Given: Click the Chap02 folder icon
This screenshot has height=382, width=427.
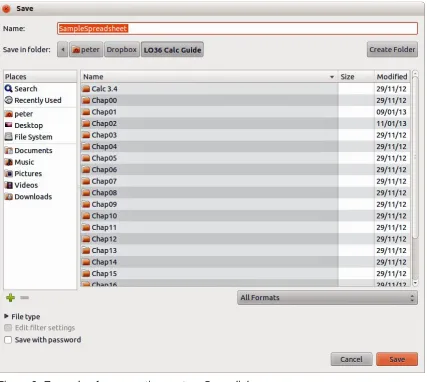Looking at the screenshot, I should (x=86, y=123).
